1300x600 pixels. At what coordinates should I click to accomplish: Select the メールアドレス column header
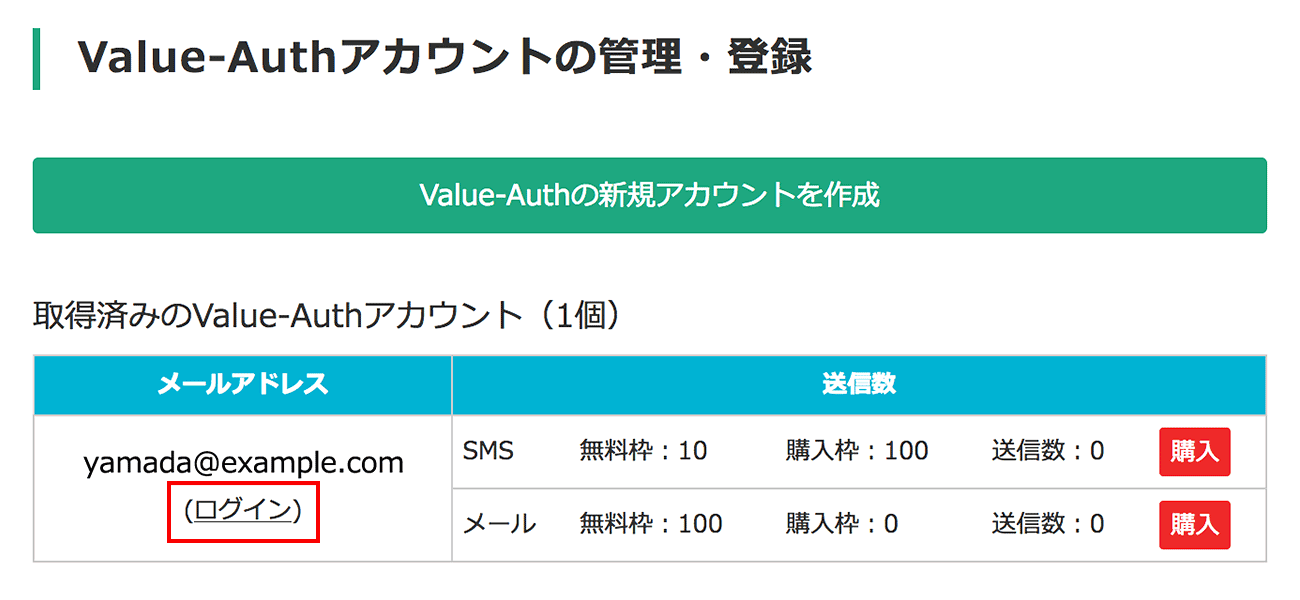(x=243, y=385)
